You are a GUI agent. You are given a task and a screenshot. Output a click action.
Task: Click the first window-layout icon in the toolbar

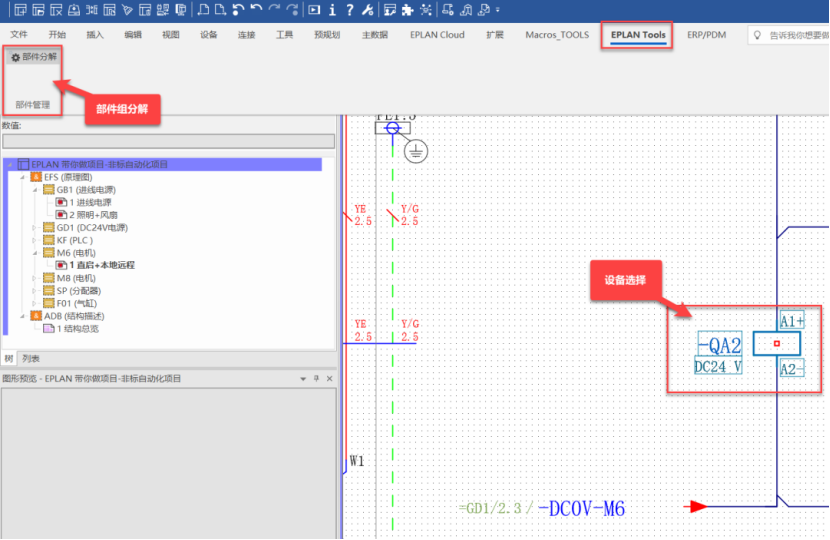point(20,10)
